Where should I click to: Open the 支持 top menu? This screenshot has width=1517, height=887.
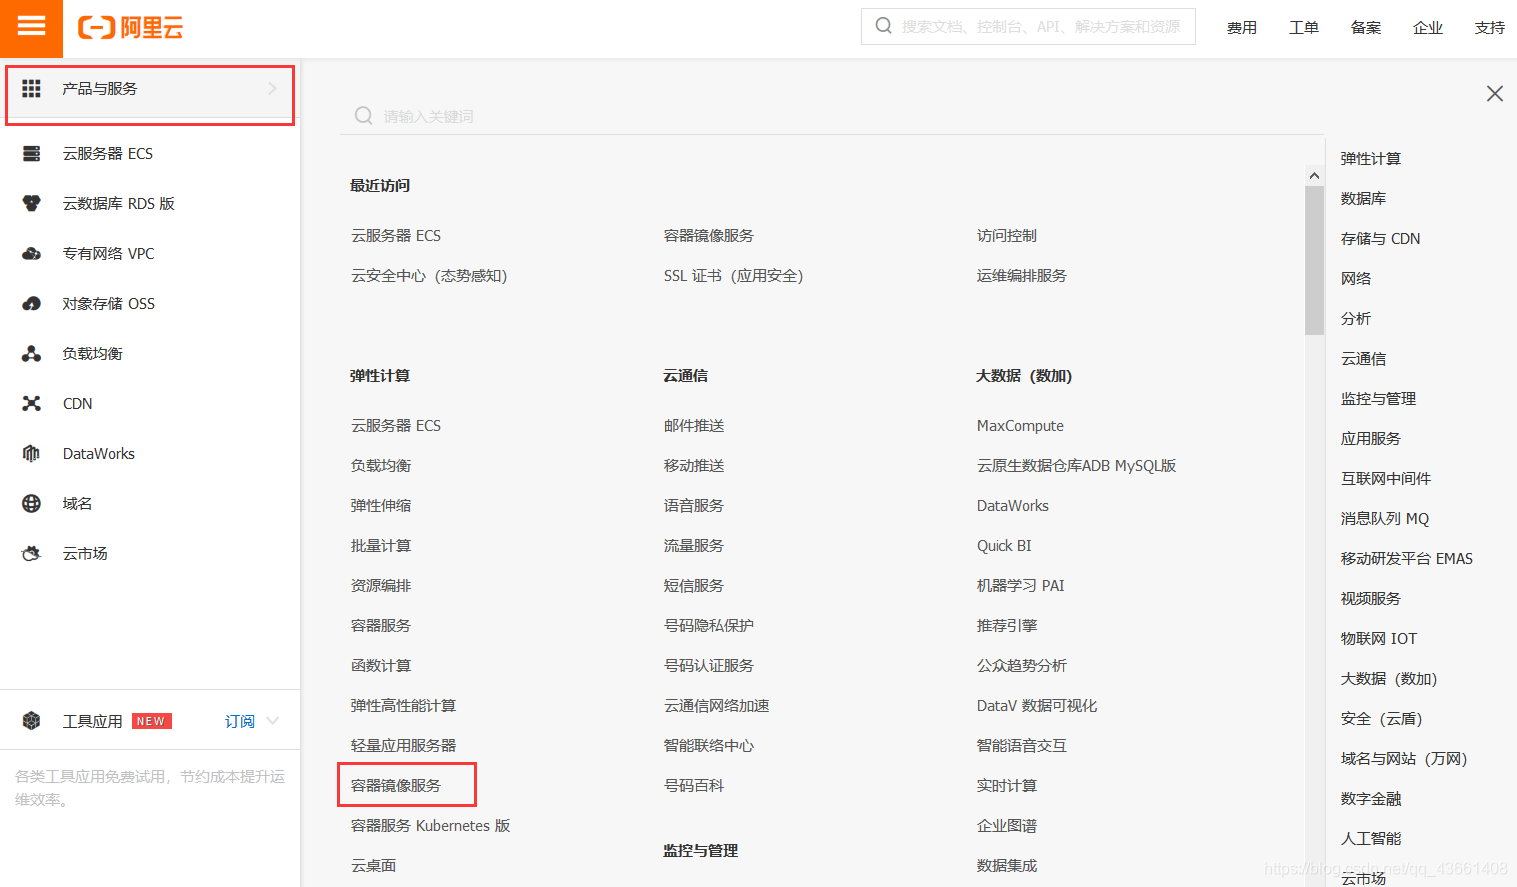point(1490,27)
